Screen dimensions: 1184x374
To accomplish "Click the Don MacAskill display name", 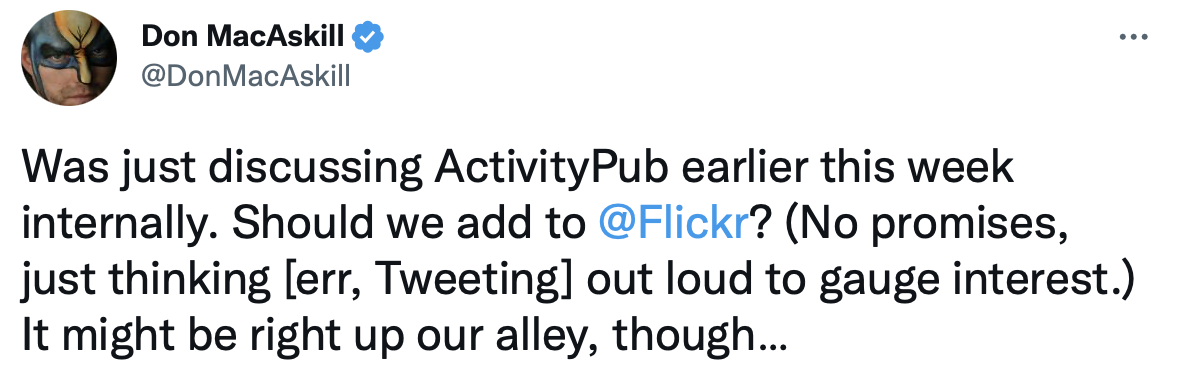I will coord(243,36).
